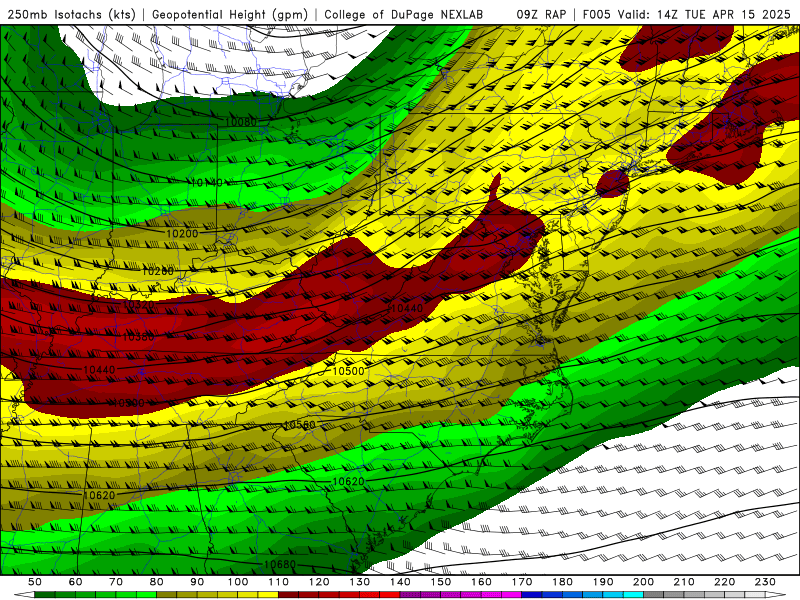Click the 210 knot value on the color scale
This screenshot has width=800, height=600.
[684, 582]
